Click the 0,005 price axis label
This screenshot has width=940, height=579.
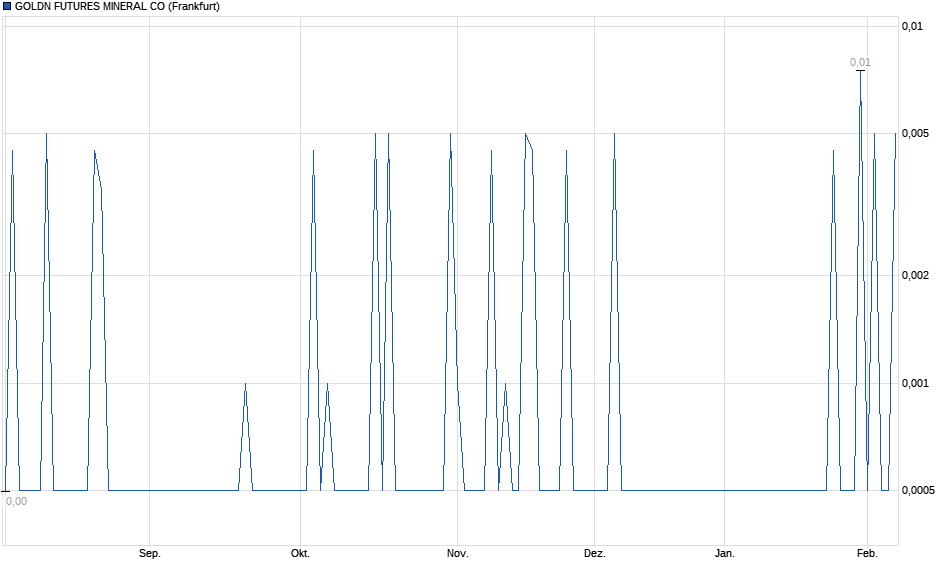pos(915,133)
